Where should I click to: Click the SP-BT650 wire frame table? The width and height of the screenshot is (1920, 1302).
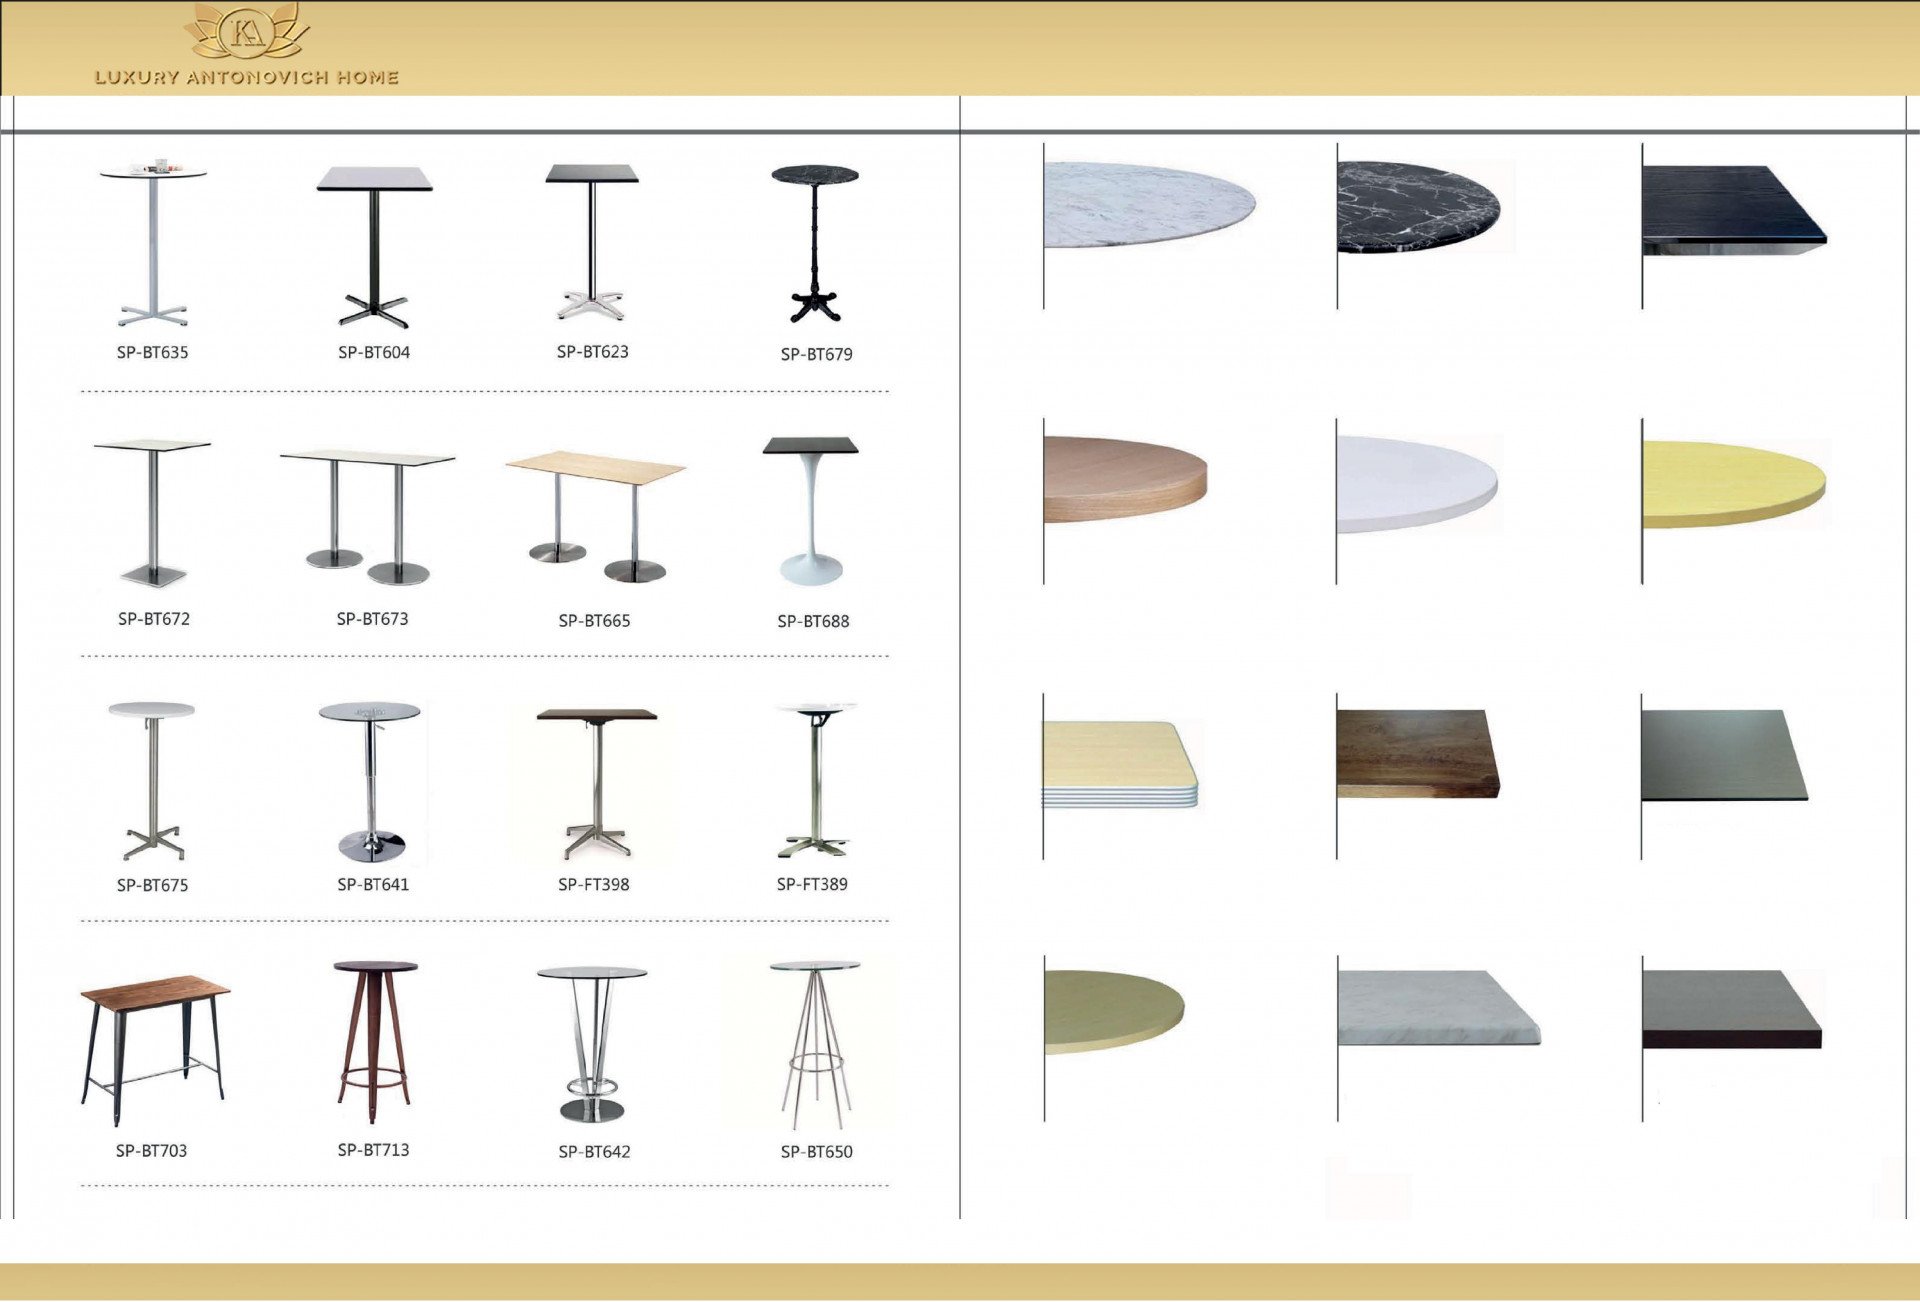815,1045
